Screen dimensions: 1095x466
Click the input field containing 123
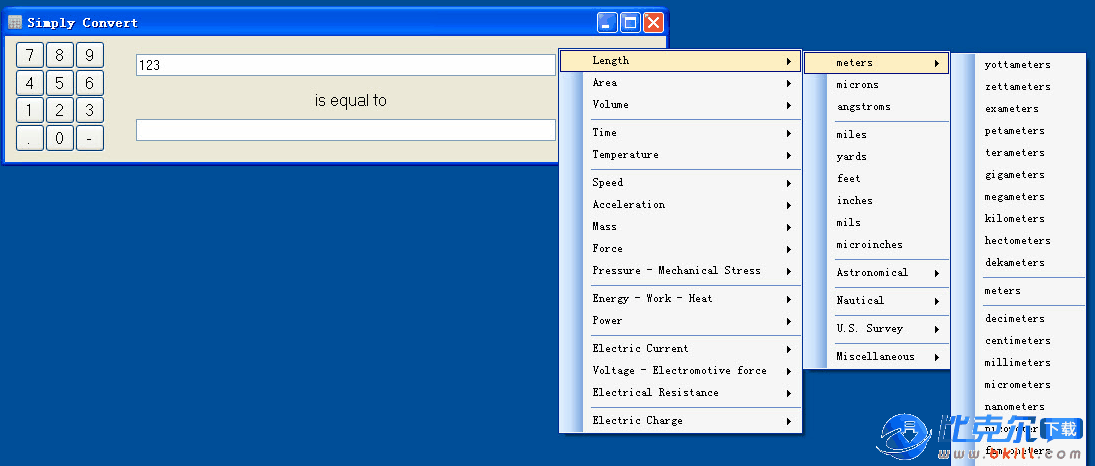pos(345,65)
